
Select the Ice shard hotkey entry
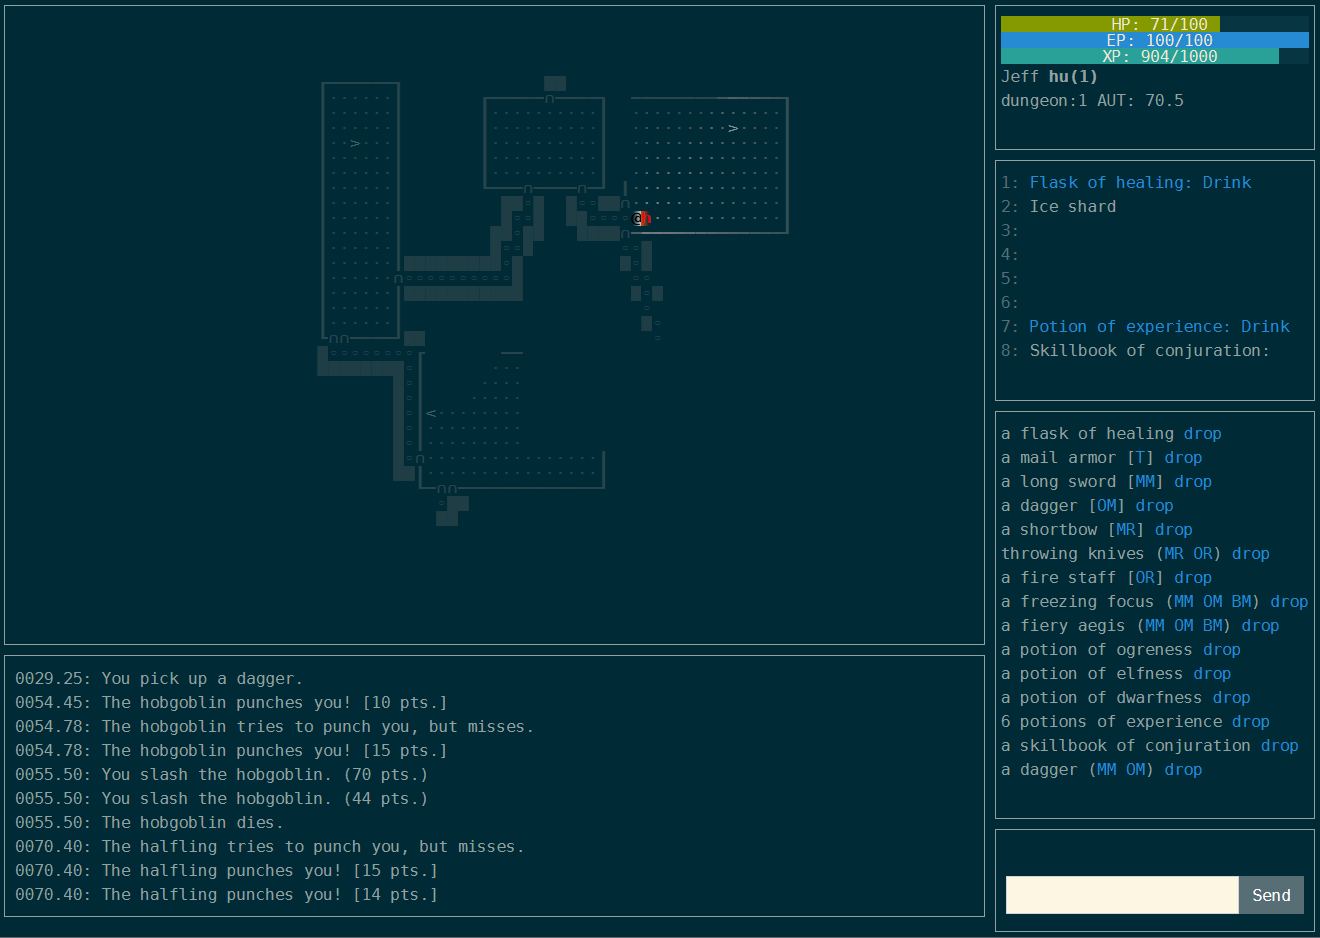1073,206
